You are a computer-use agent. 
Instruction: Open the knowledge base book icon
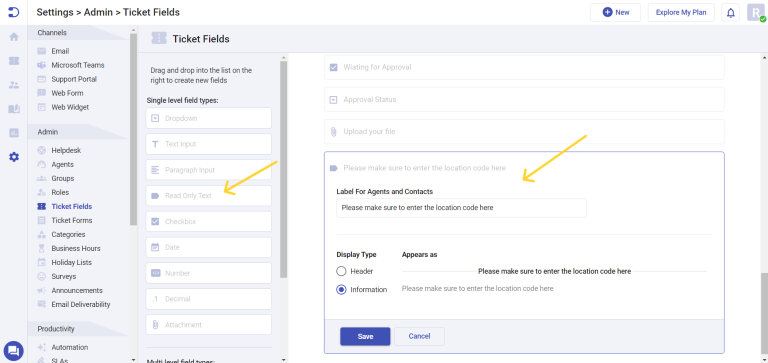pos(14,109)
